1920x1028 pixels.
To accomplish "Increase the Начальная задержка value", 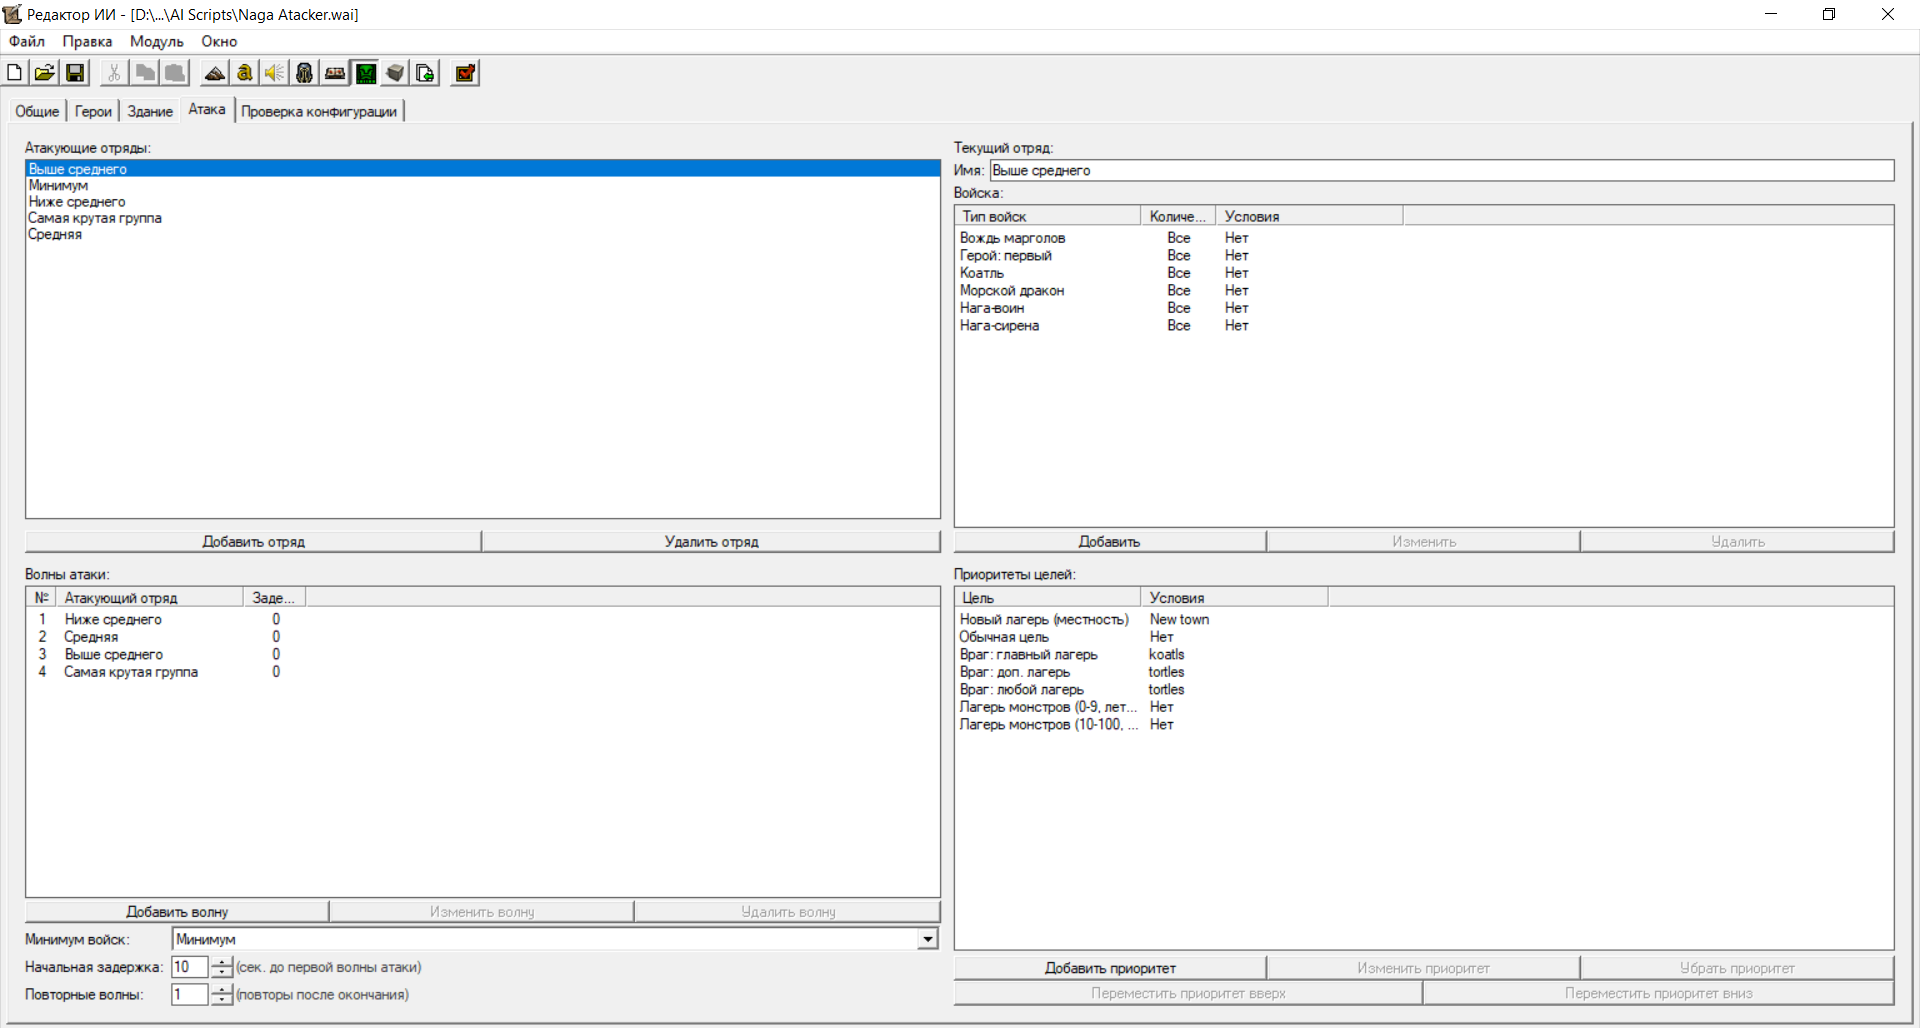I will click(222, 962).
